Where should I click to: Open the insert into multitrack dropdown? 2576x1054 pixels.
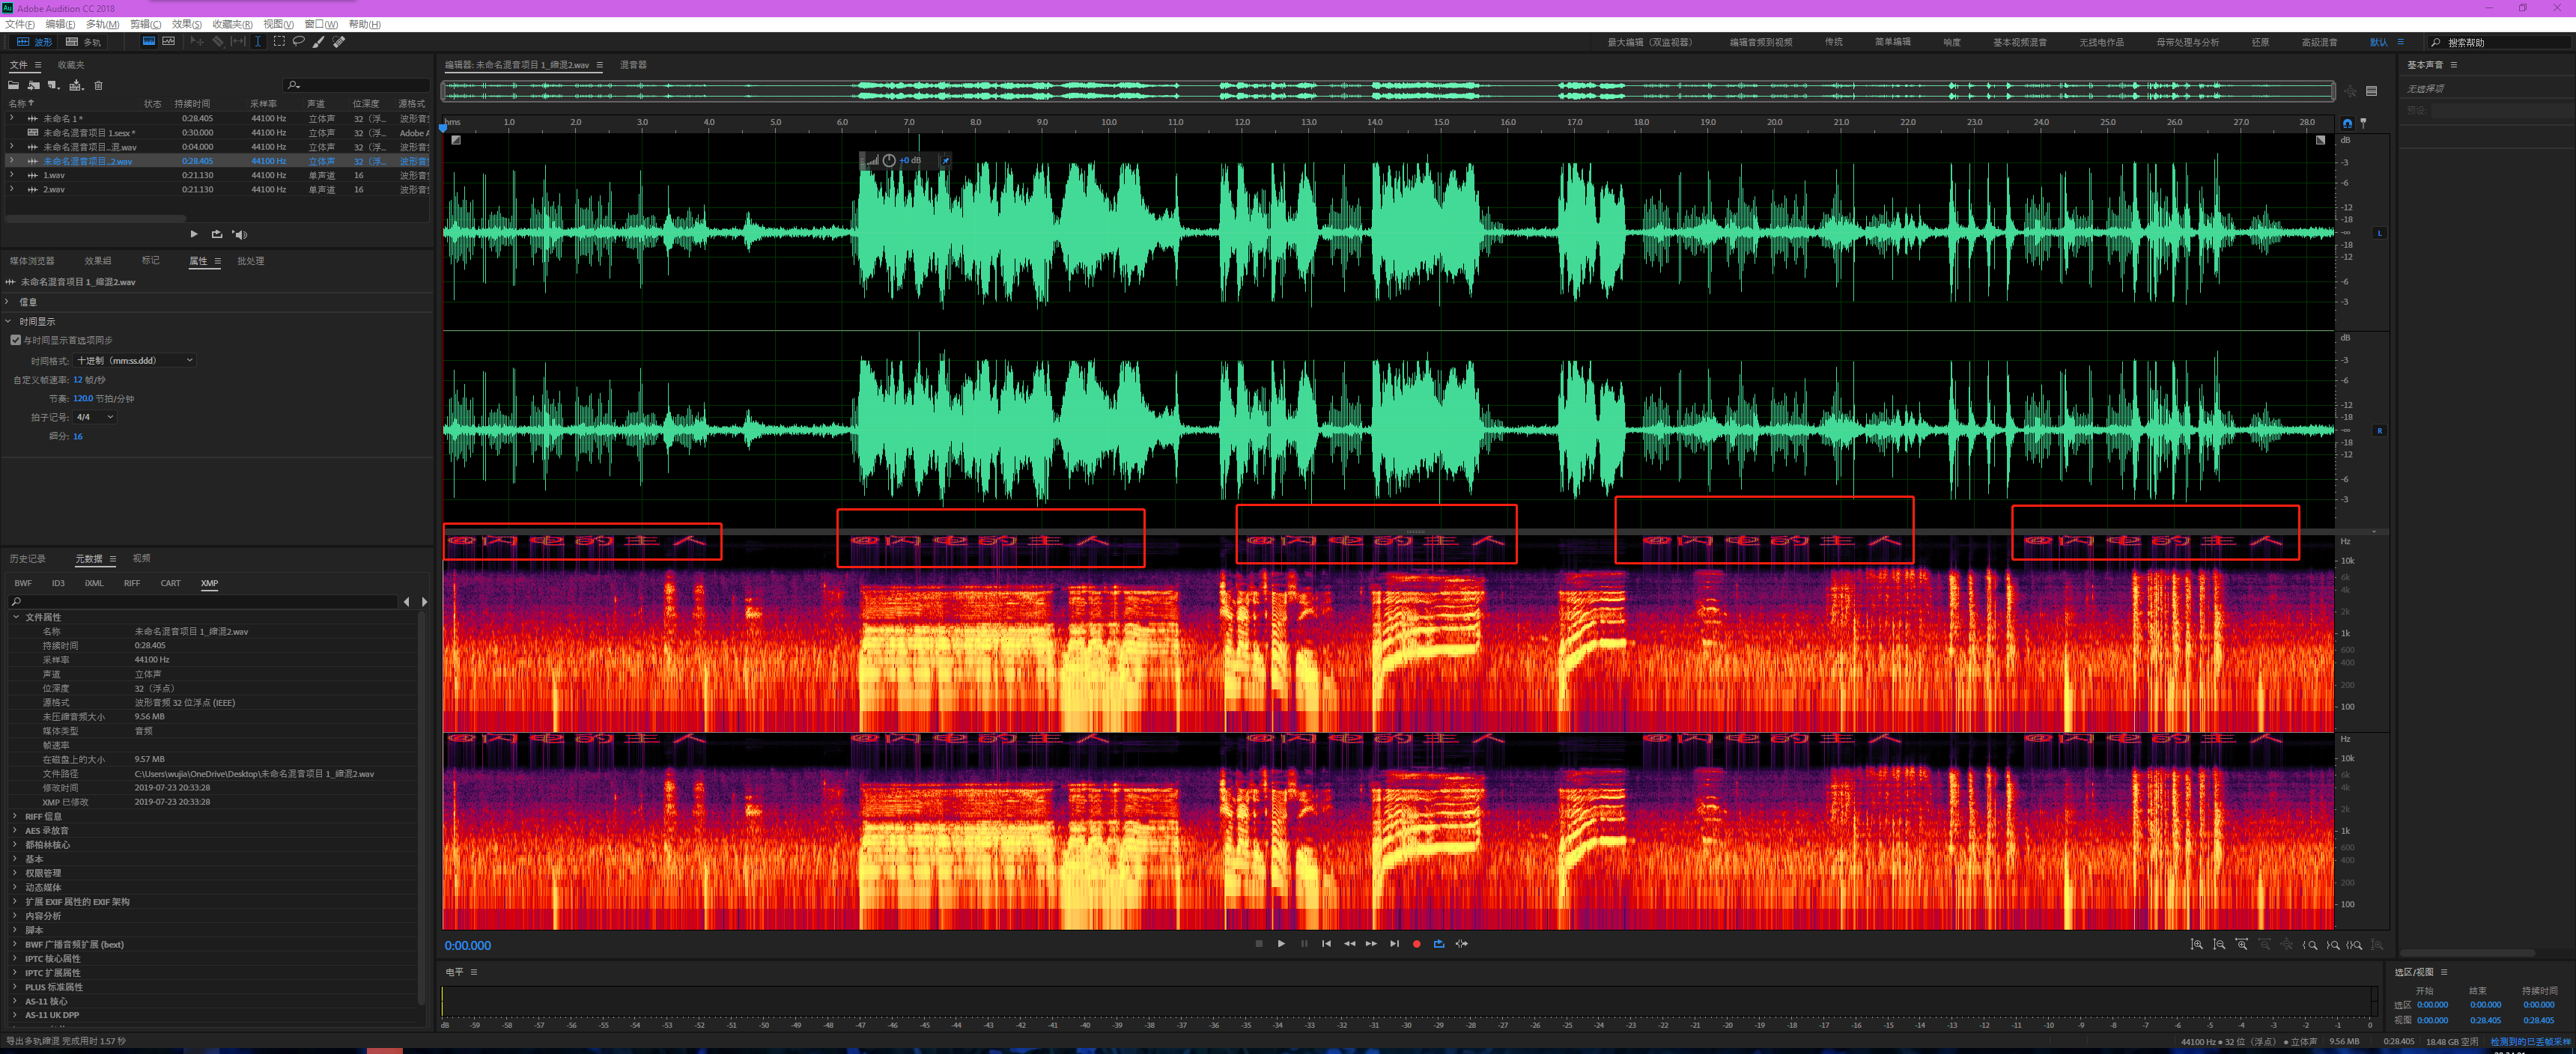pyautogui.click(x=76, y=85)
